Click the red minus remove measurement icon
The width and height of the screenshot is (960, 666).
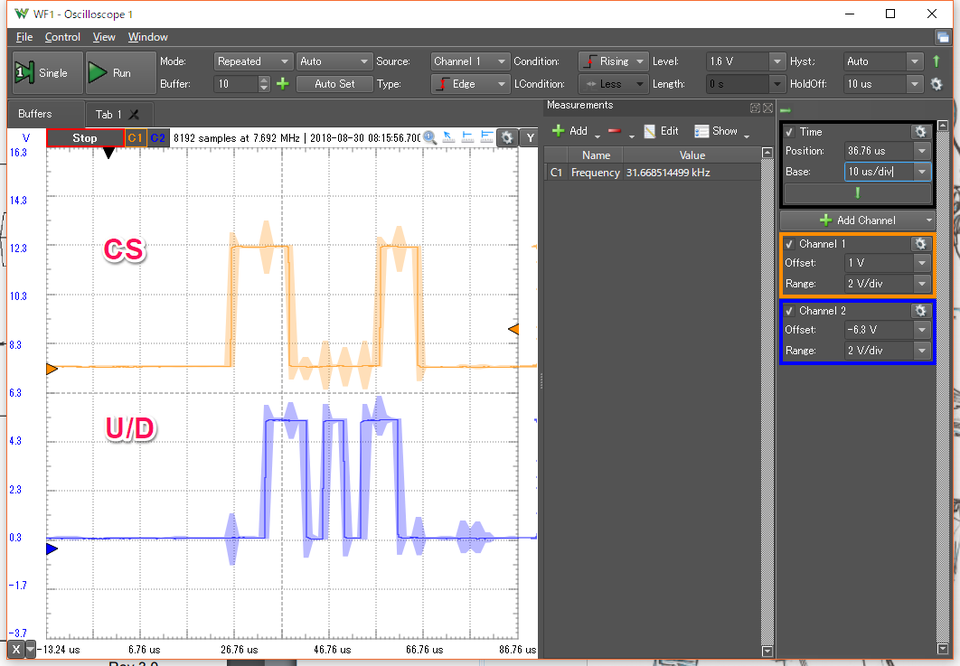click(614, 131)
